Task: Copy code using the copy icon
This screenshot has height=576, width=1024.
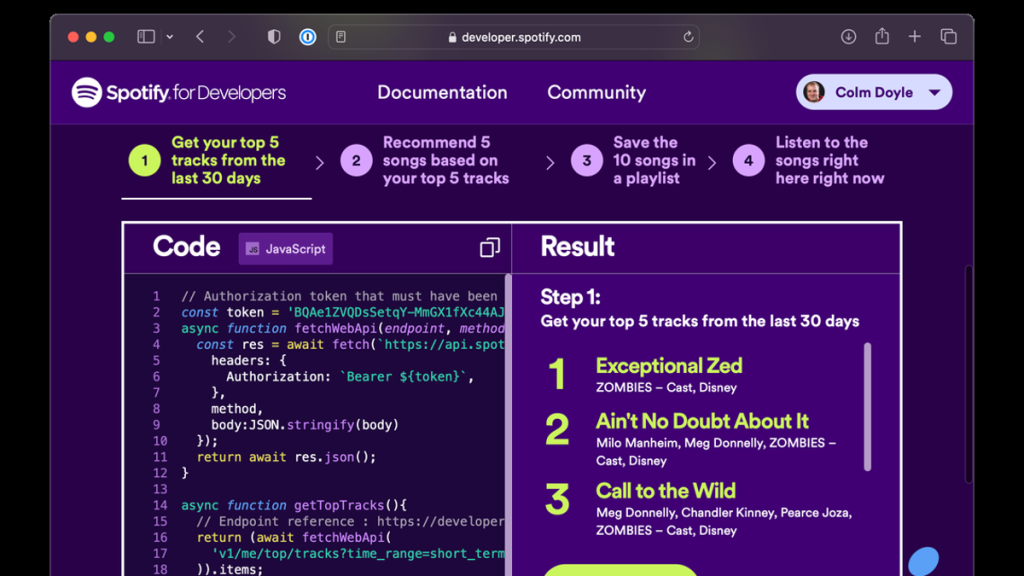Action: pos(489,248)
